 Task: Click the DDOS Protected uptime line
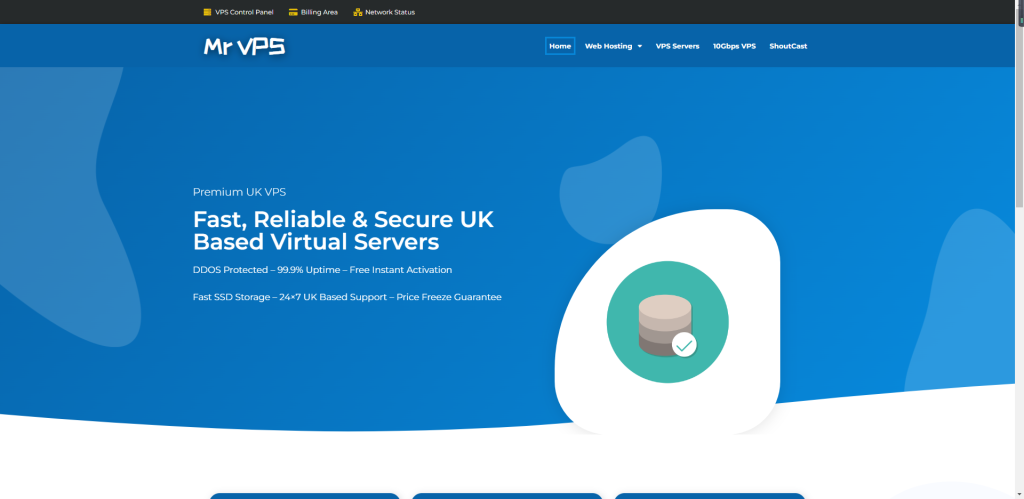pos(322,270)
